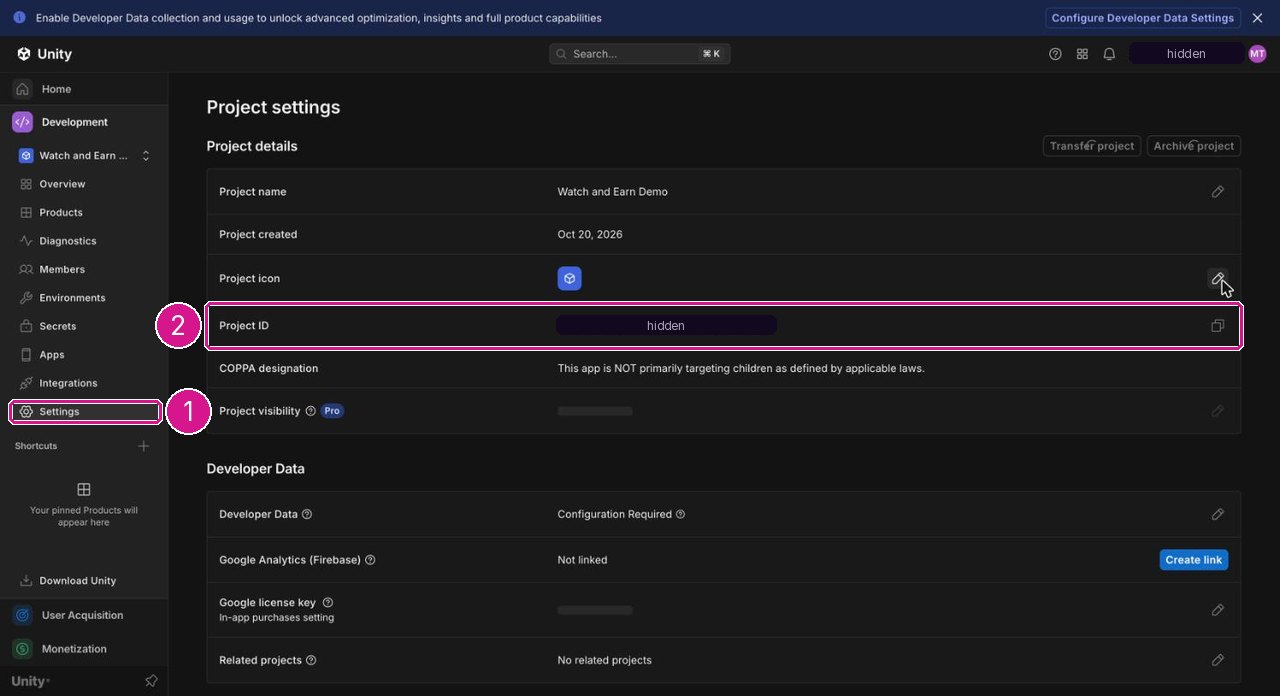Click the 'Oct 20, 2026' created date

click(590, 235)
